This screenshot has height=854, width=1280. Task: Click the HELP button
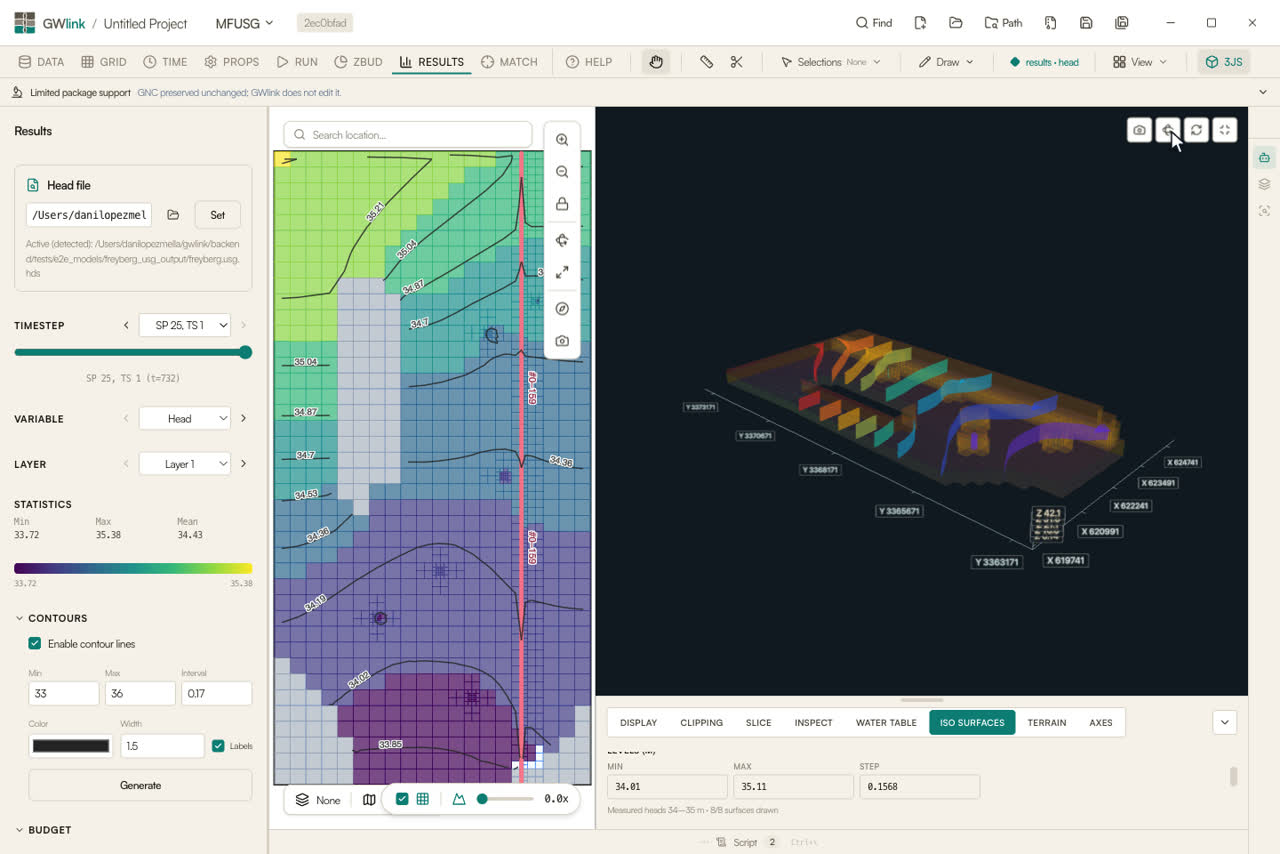[589, 62]
